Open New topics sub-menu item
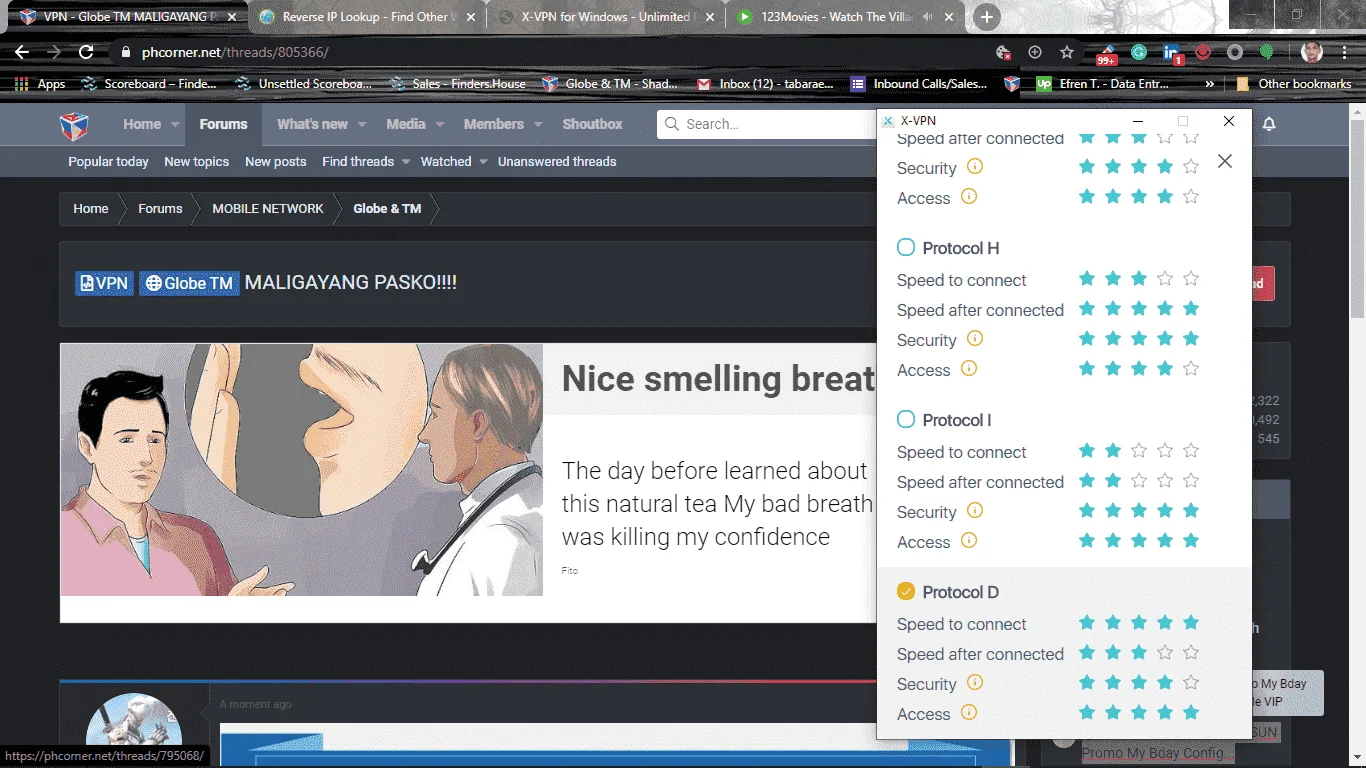1366x768 pixels. (196, 161)
